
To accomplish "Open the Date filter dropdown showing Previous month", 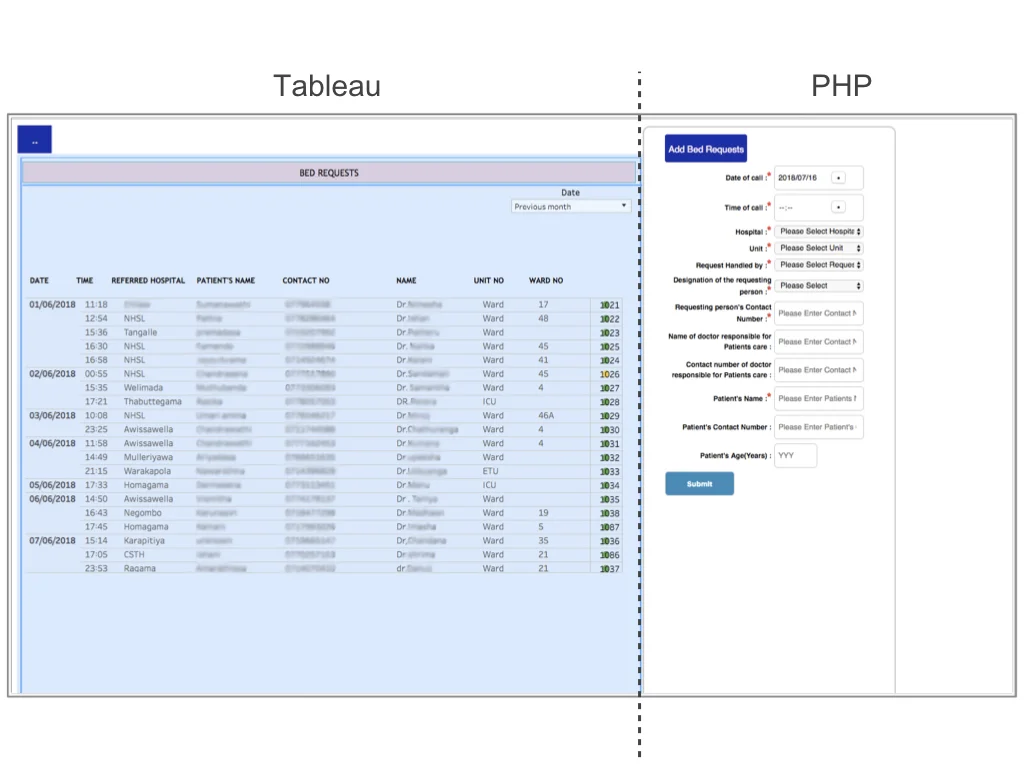I will tap(571, 206).
